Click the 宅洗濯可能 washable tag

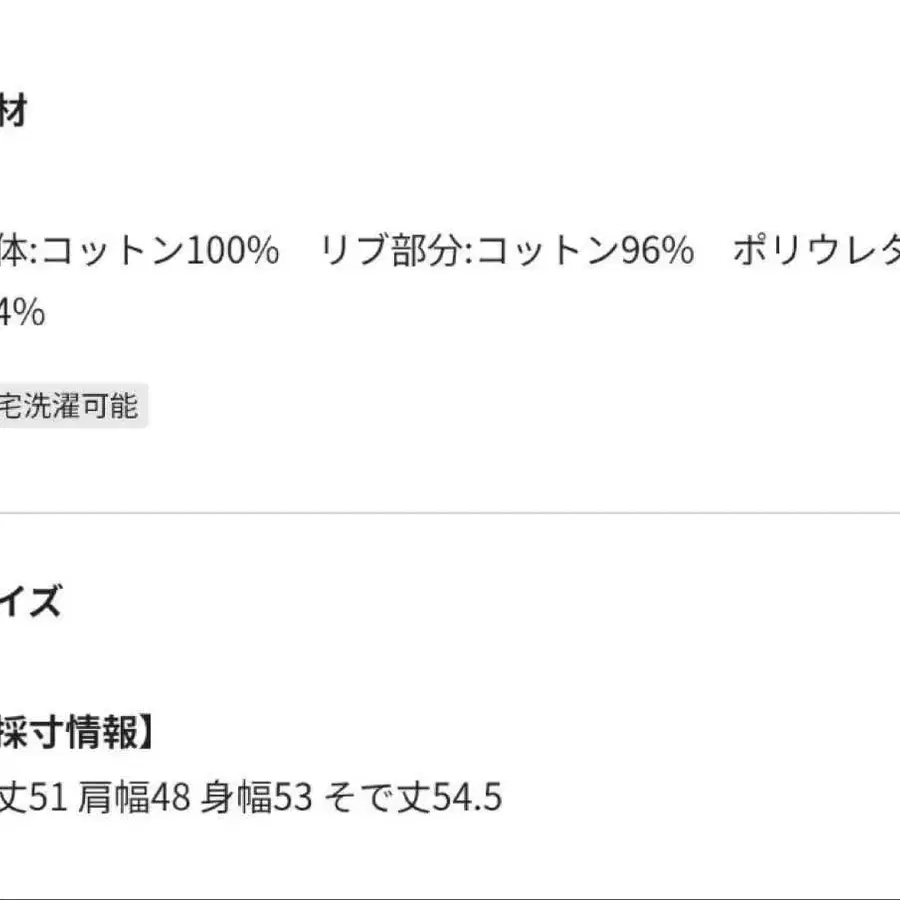tap(70, 407)
